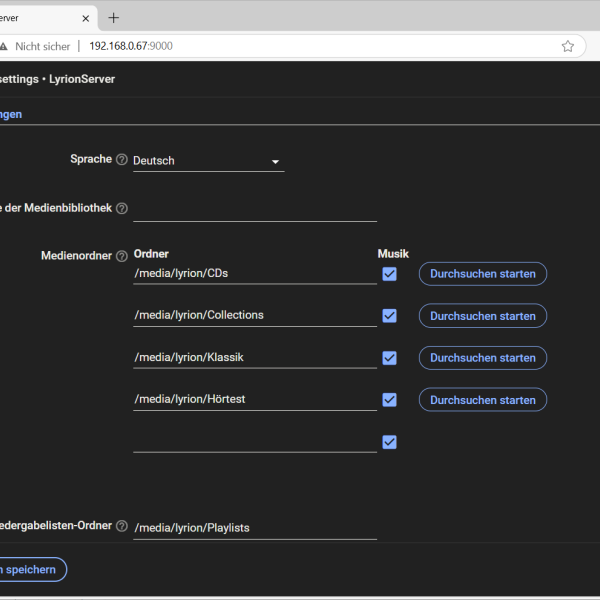Disable Musik checkbox for the Hörtest folder
Screen dimensions: 600x600
390,399
